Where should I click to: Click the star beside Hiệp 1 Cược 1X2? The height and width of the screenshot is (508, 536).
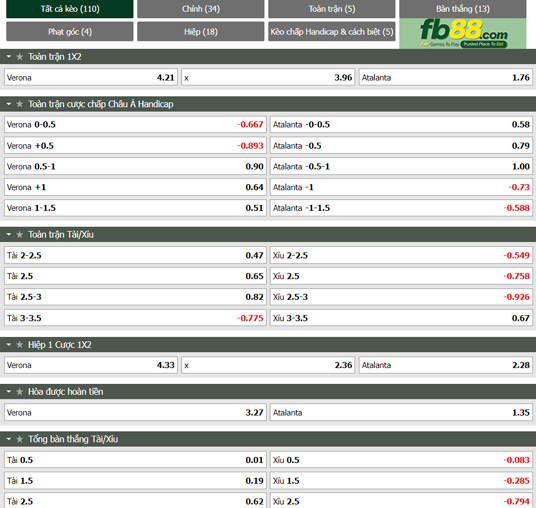[x=20, y=345]
